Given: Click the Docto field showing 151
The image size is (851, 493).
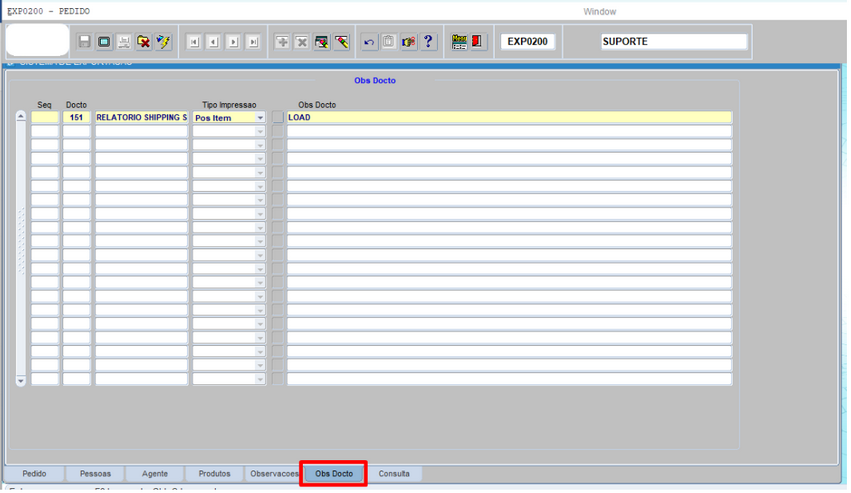Looking at the screenshot, I should click(x=77, y=118).
